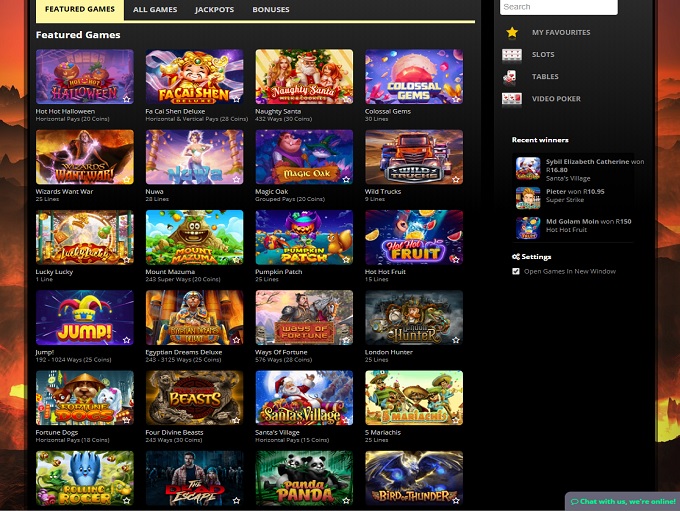The image size is (680, 511).
Task: Go to the Bonuses tab
Action: click(271, 10)
